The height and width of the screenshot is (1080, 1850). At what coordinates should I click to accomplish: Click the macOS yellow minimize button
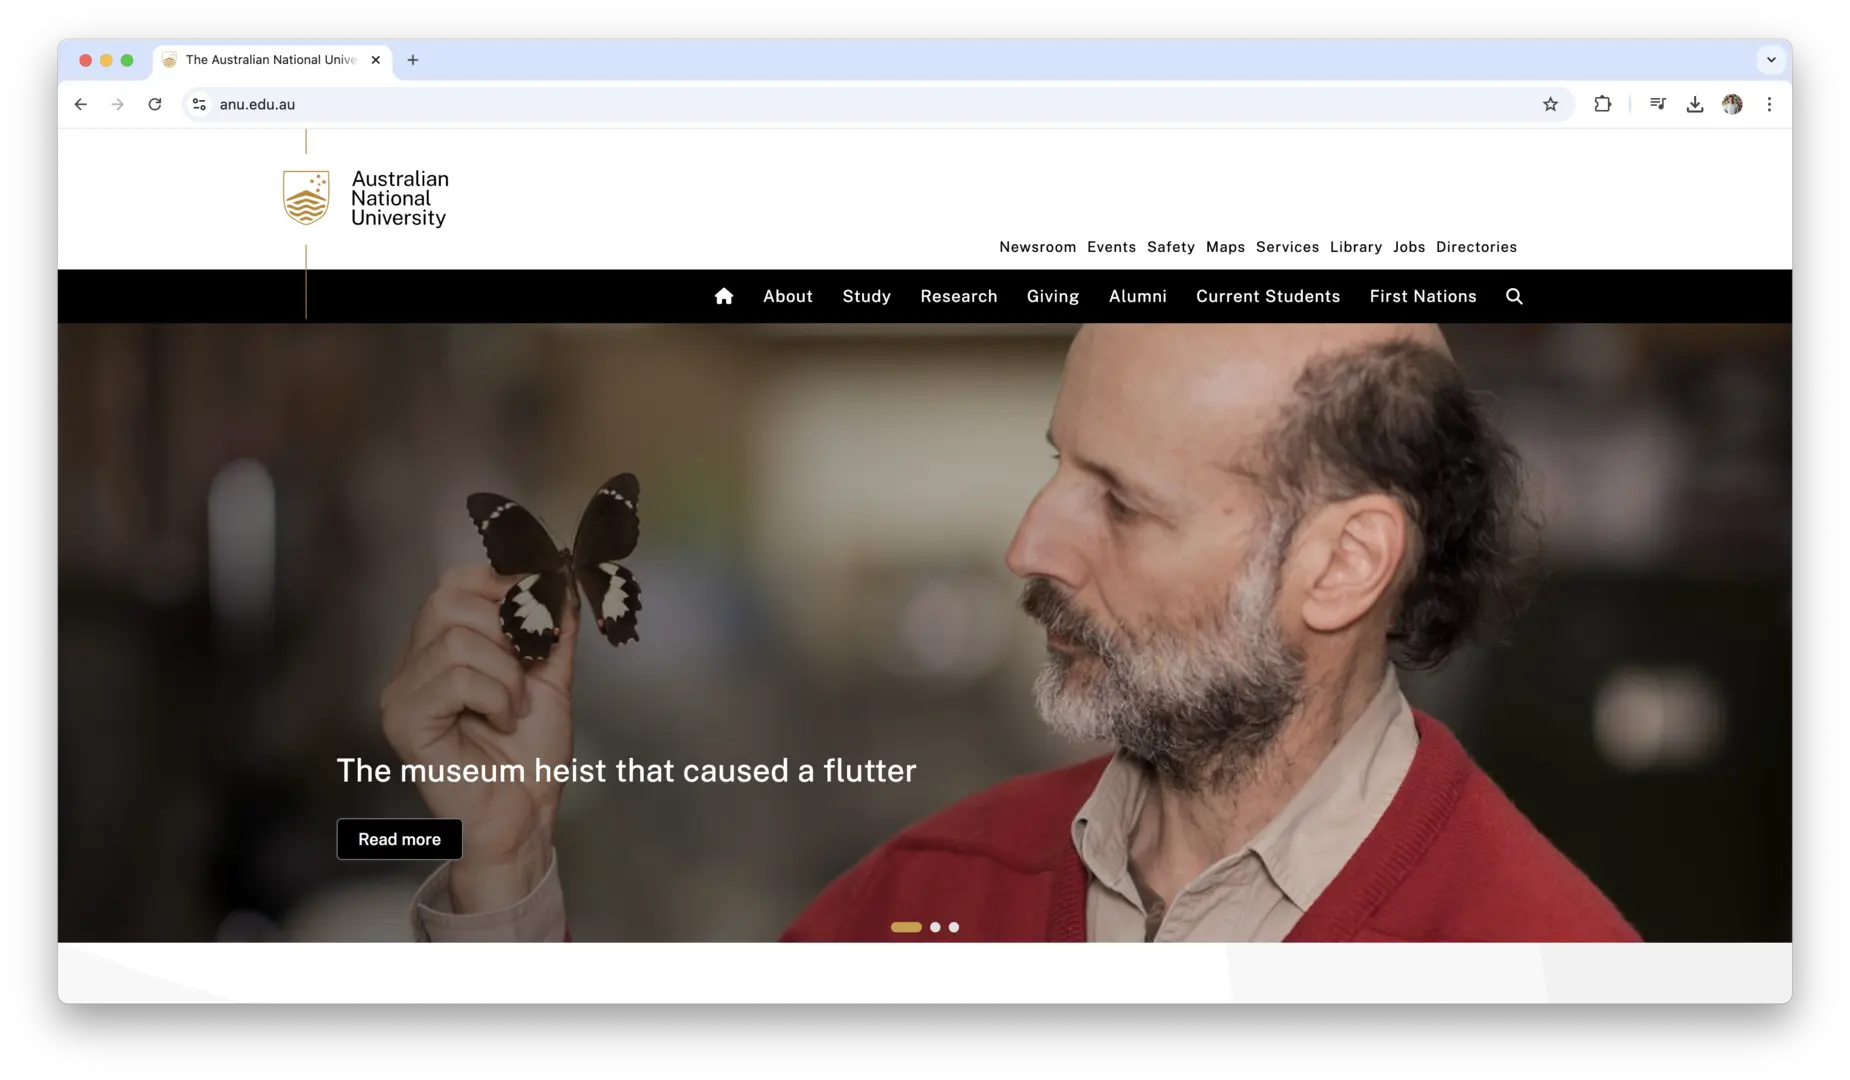pos(106,60)
